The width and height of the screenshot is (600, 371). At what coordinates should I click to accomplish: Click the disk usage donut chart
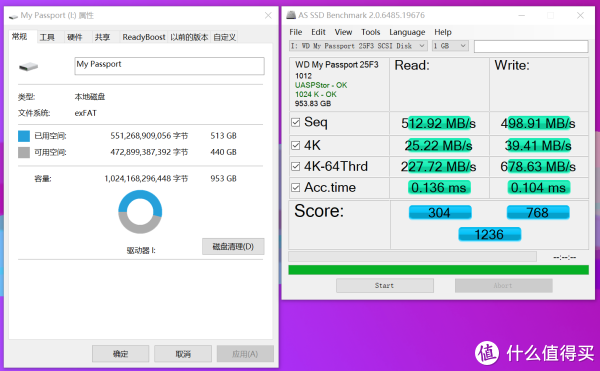coord(140,212)
